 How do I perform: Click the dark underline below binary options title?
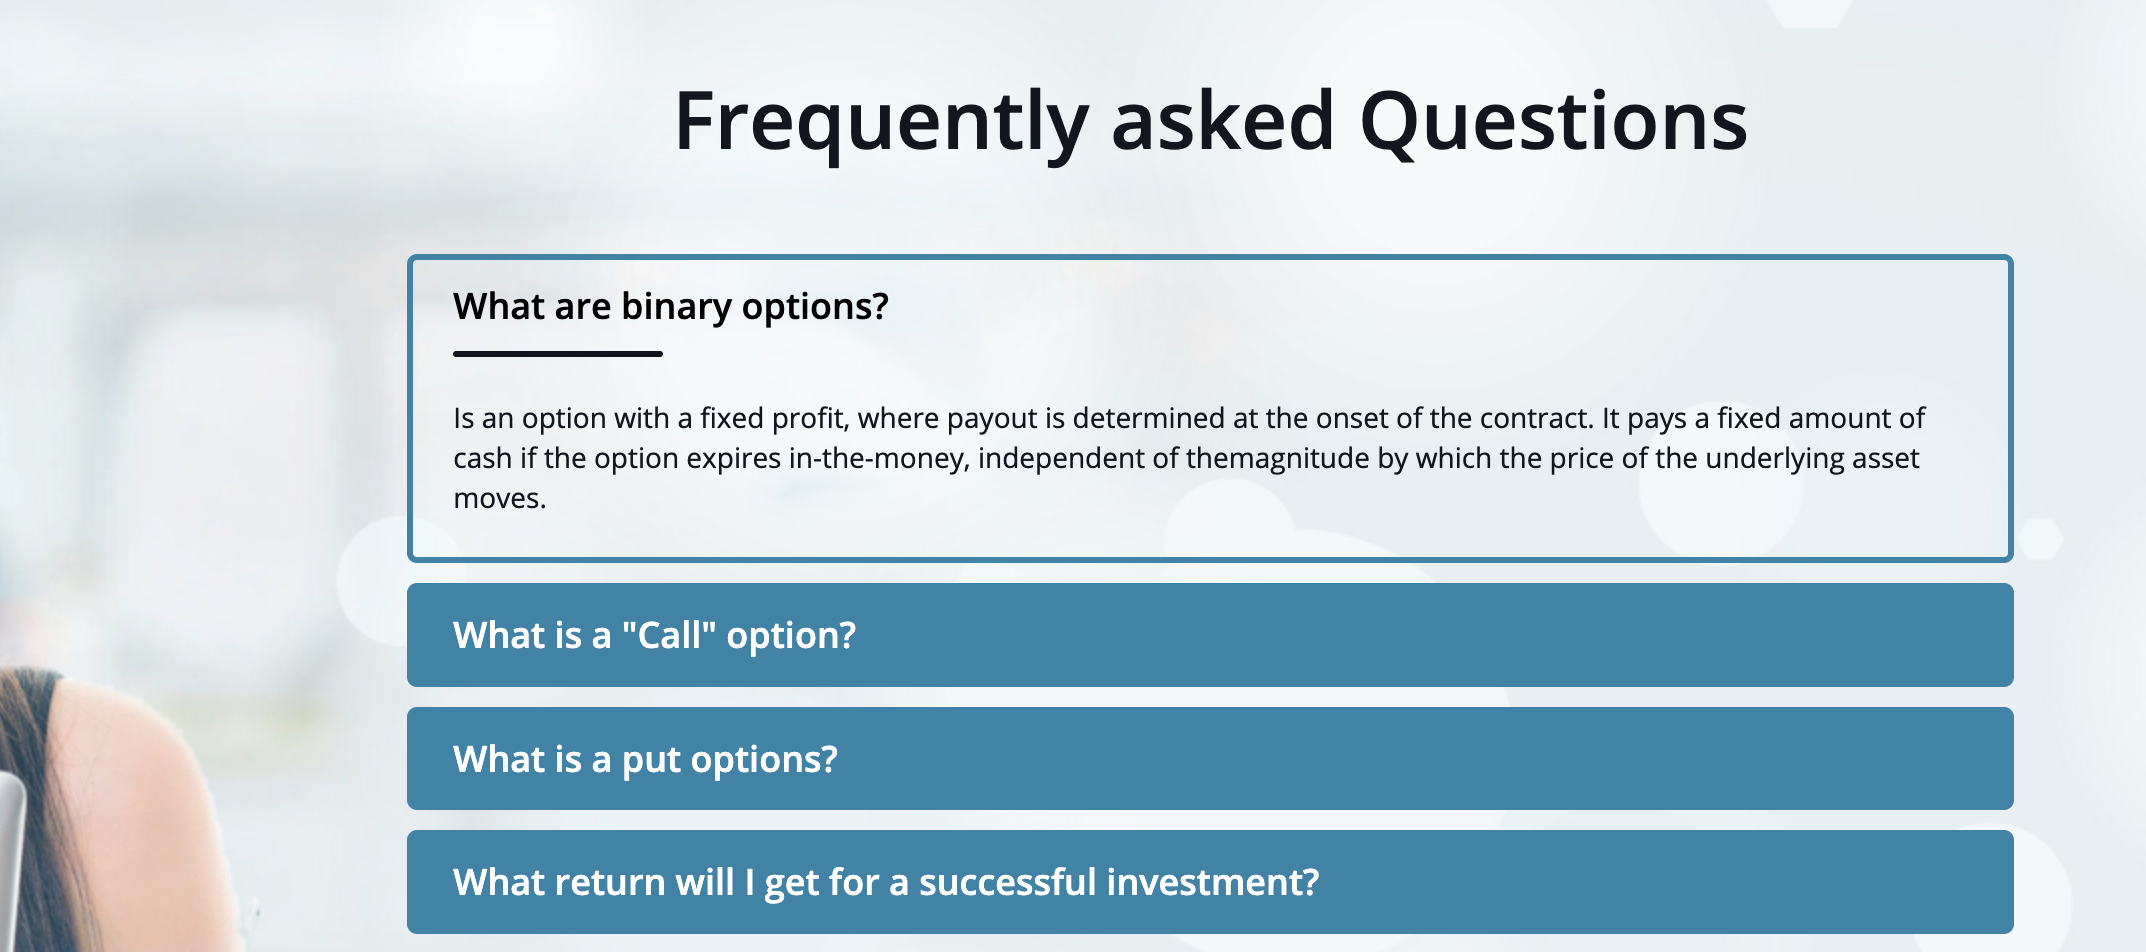[558, 353]
